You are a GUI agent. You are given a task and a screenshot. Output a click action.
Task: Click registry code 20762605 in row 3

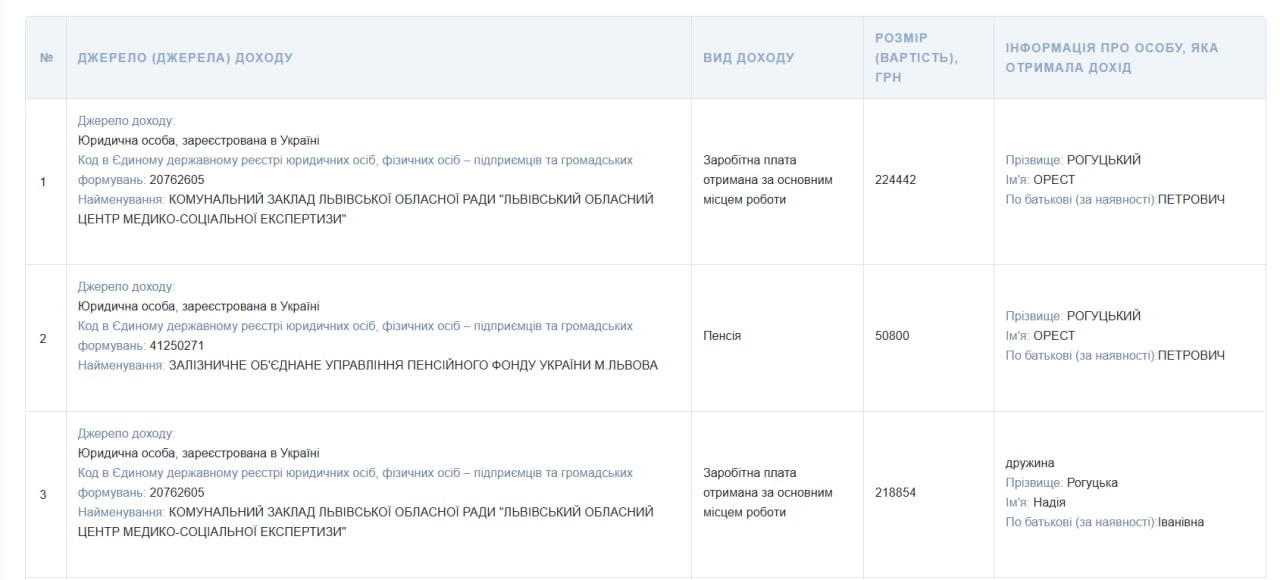point(177,493)
